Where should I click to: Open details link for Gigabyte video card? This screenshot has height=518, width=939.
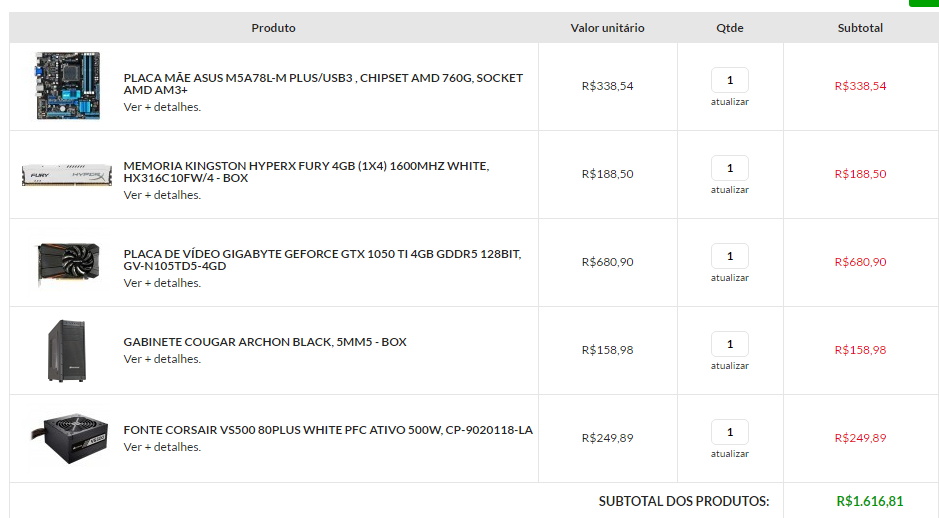tap(162, 283)
